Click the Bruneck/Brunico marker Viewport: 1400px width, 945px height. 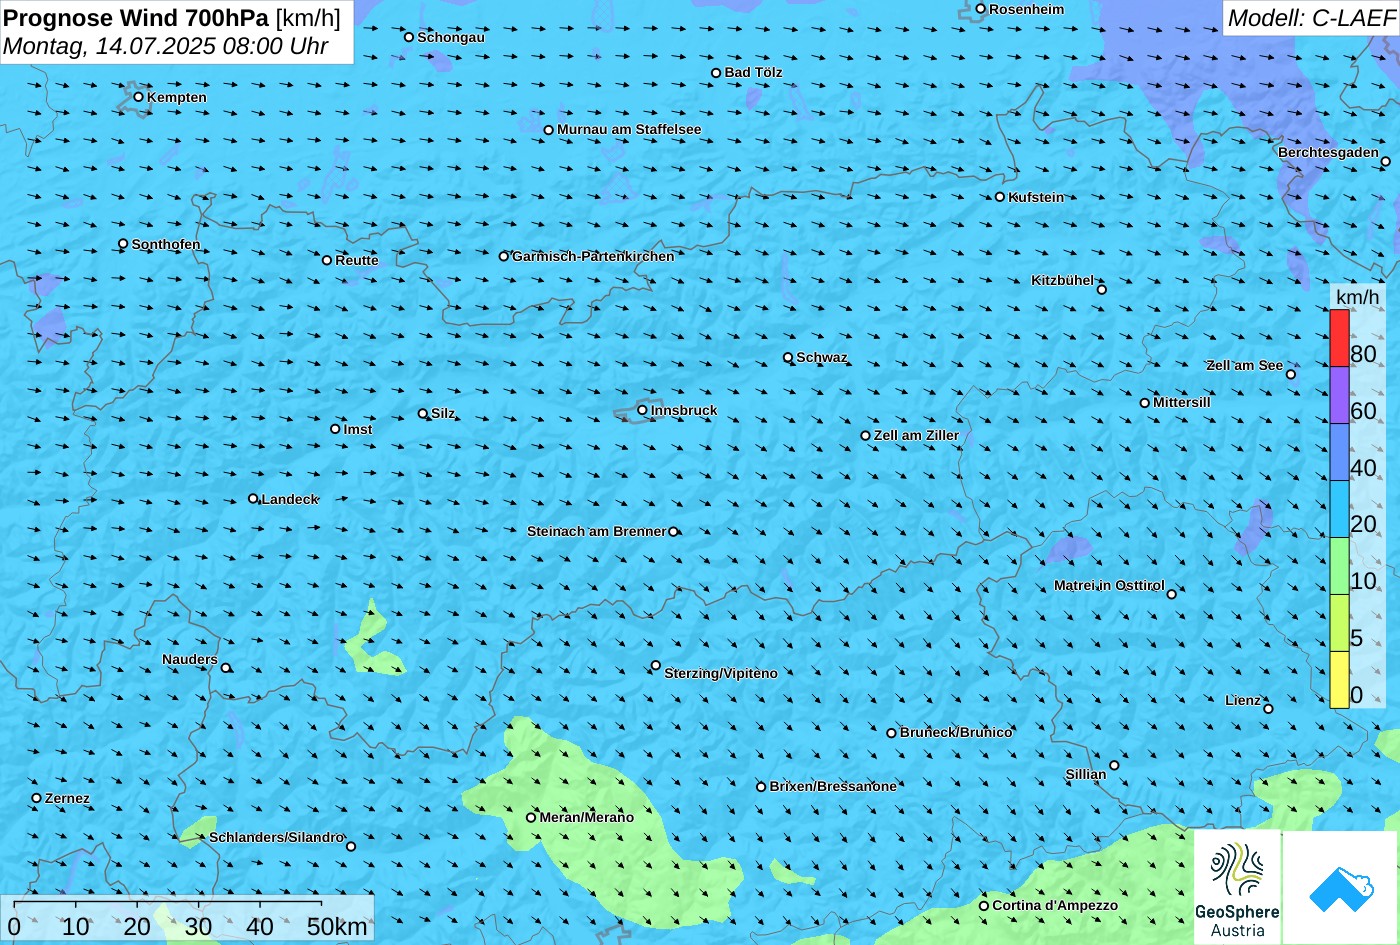pos(891,733)
